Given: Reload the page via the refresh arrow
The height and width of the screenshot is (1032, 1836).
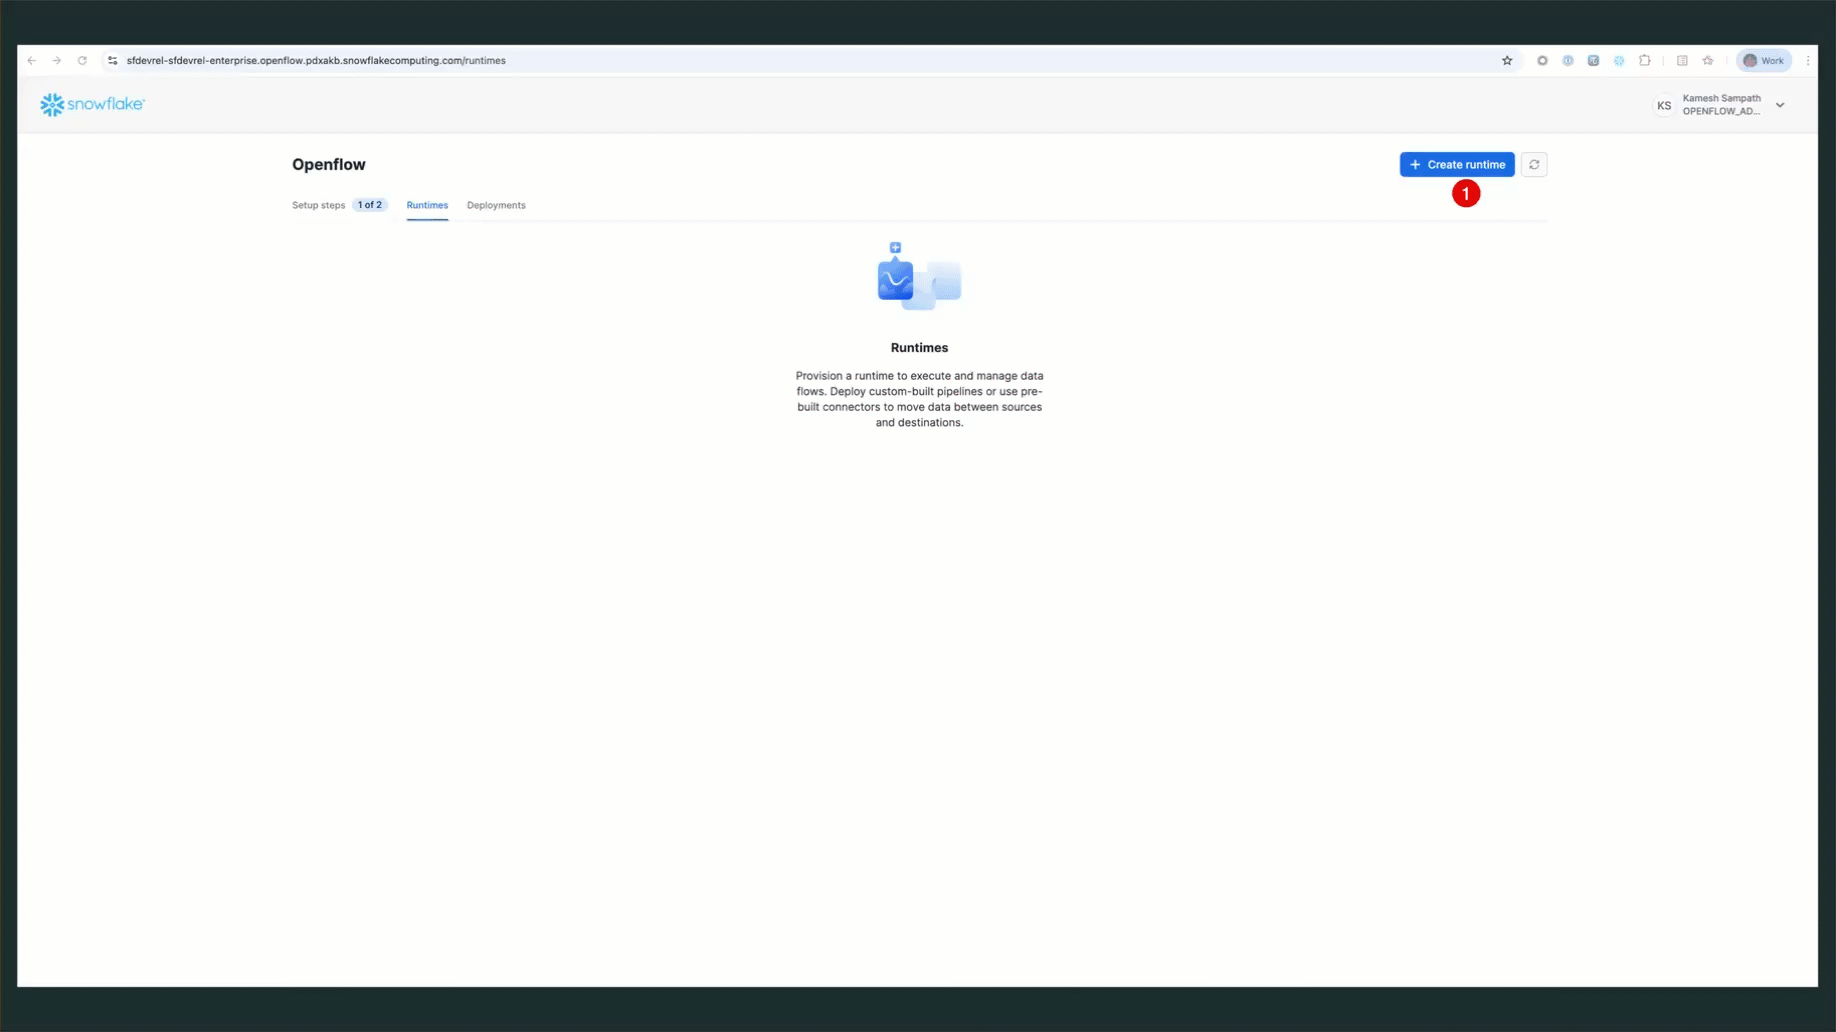Looking at the screenshot, I should click(81, 61).
